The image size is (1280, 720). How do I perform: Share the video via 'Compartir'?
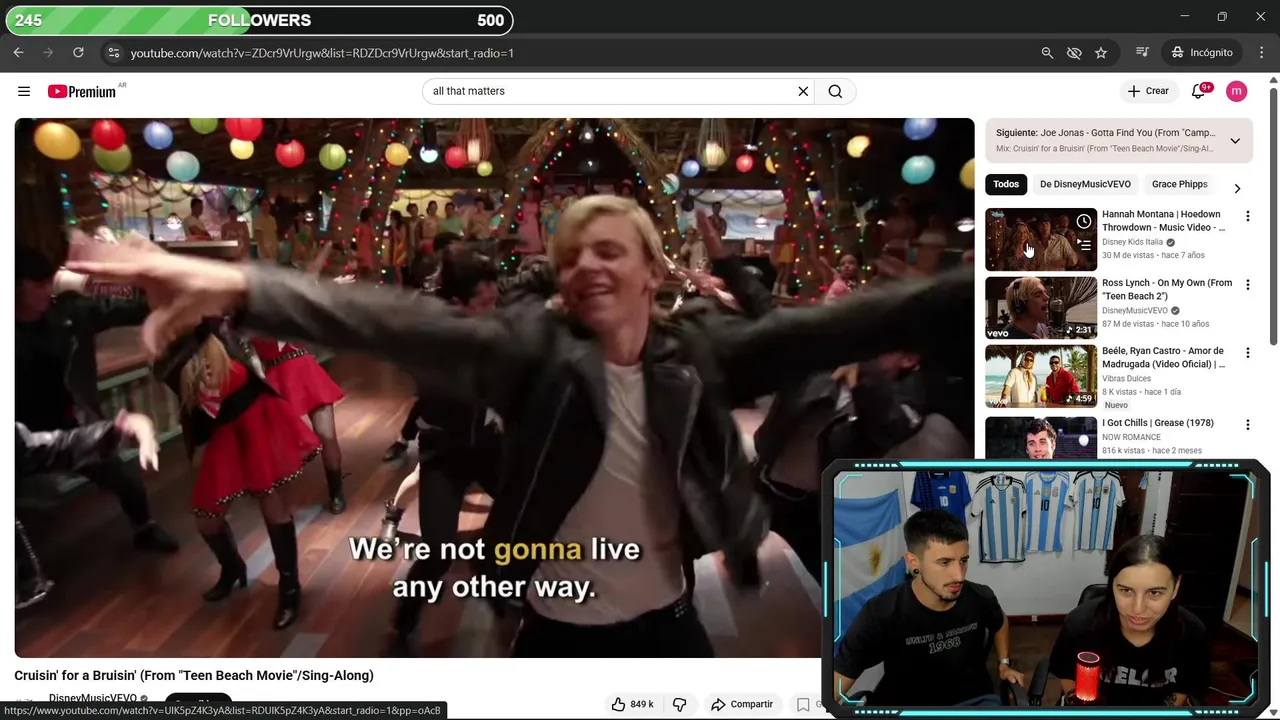point(742,704)
